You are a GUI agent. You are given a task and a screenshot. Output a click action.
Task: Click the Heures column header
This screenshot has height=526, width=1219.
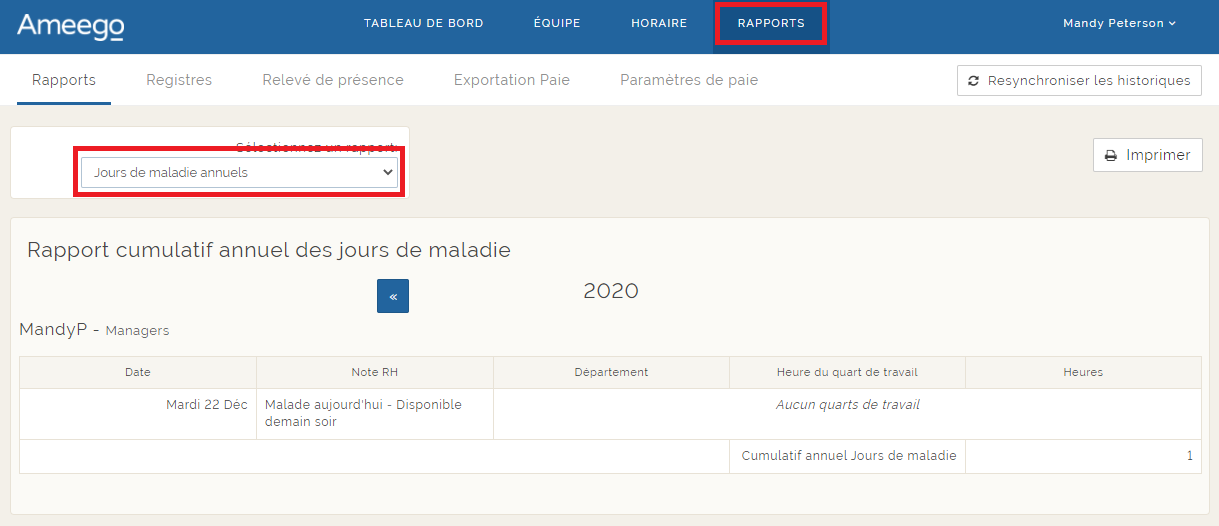[1083, 372]
